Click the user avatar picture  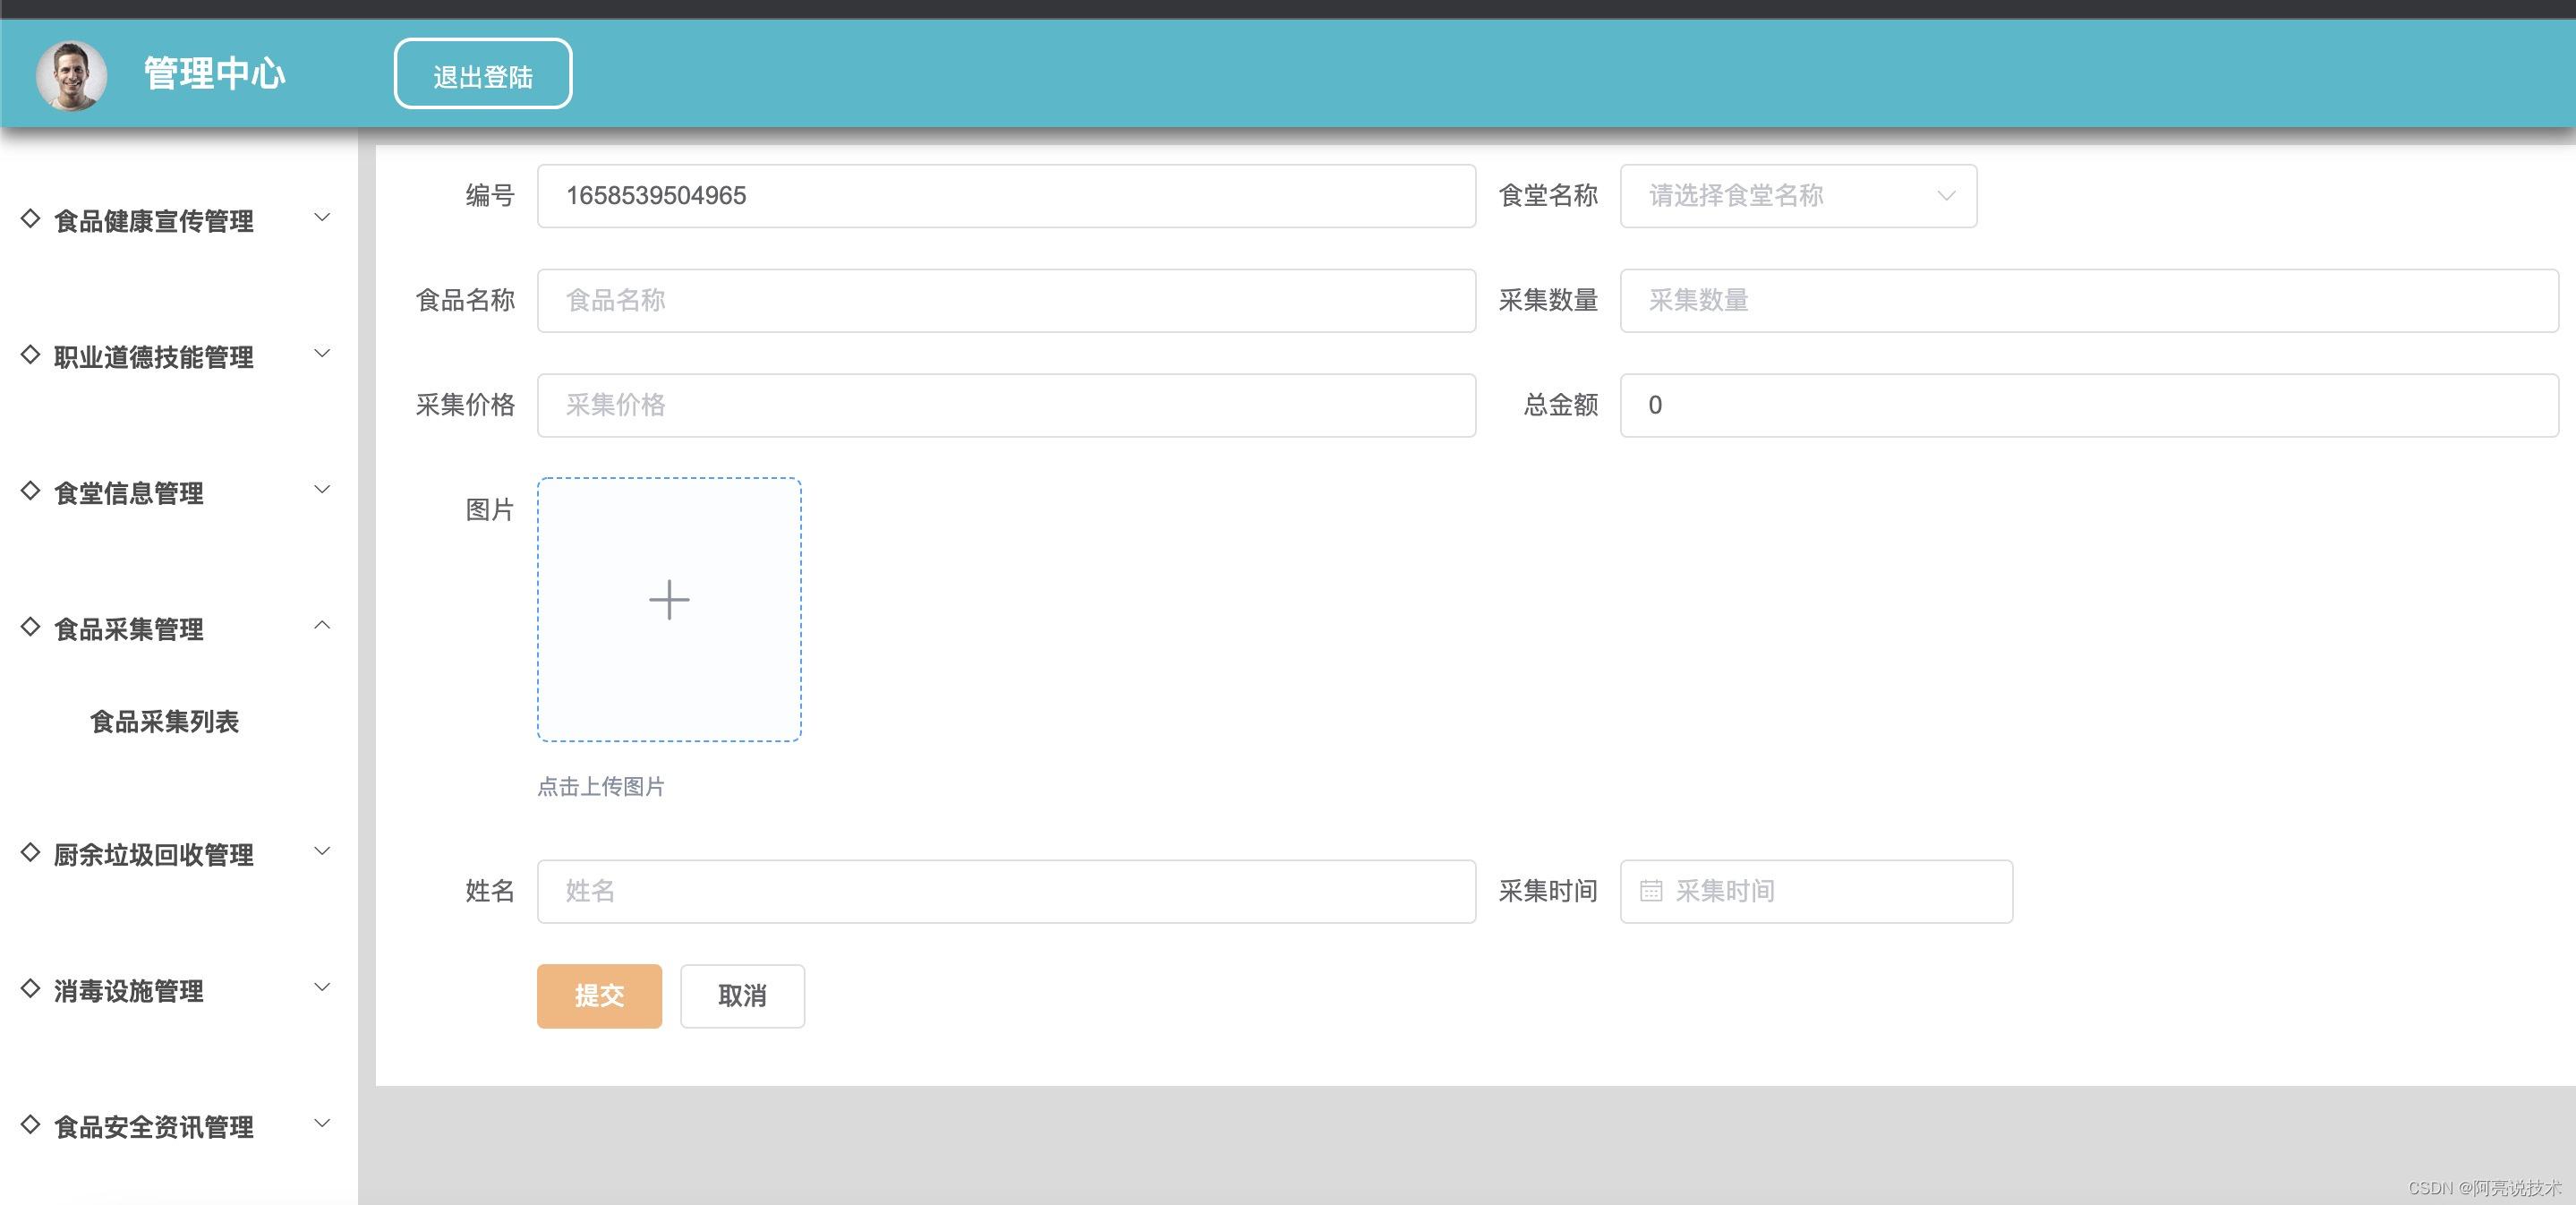(71, 75)
